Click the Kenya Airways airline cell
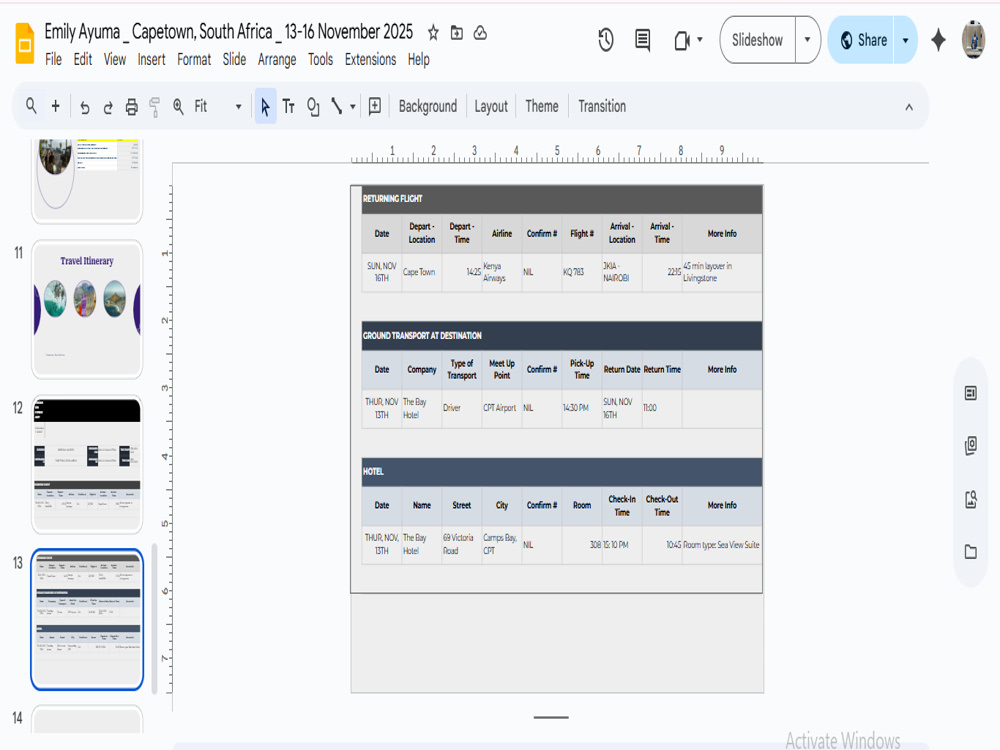1000x750 pixels. tap(501, 272)
